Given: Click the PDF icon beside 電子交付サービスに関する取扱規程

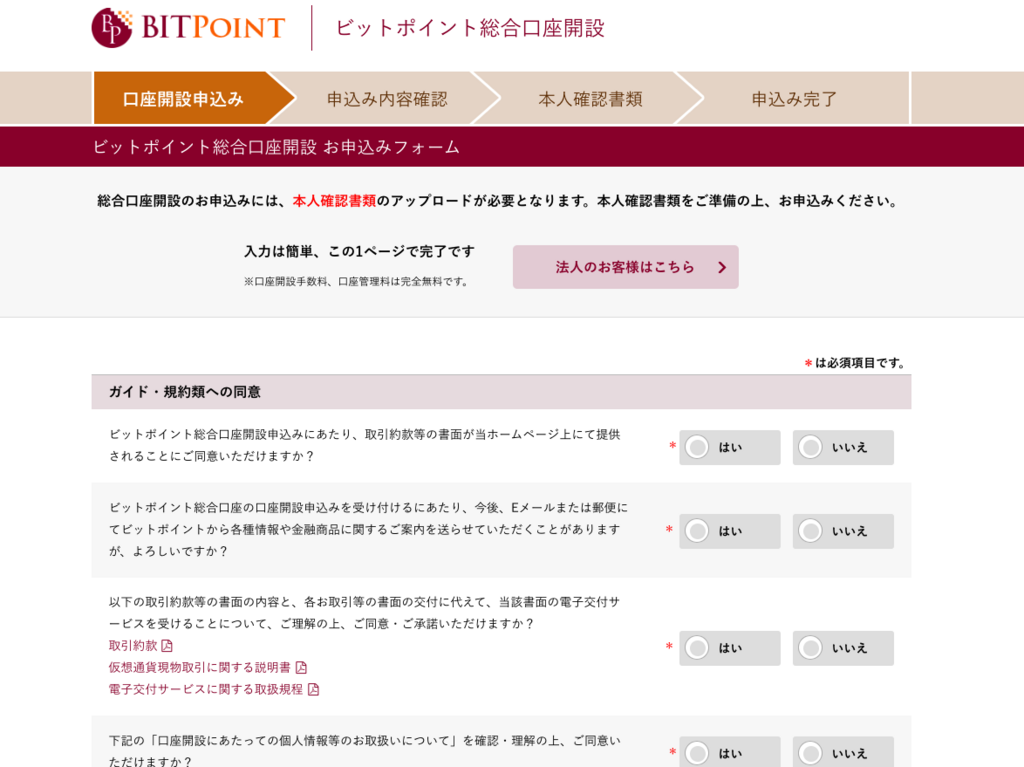Looking at the screenshot, I should 313,689.
